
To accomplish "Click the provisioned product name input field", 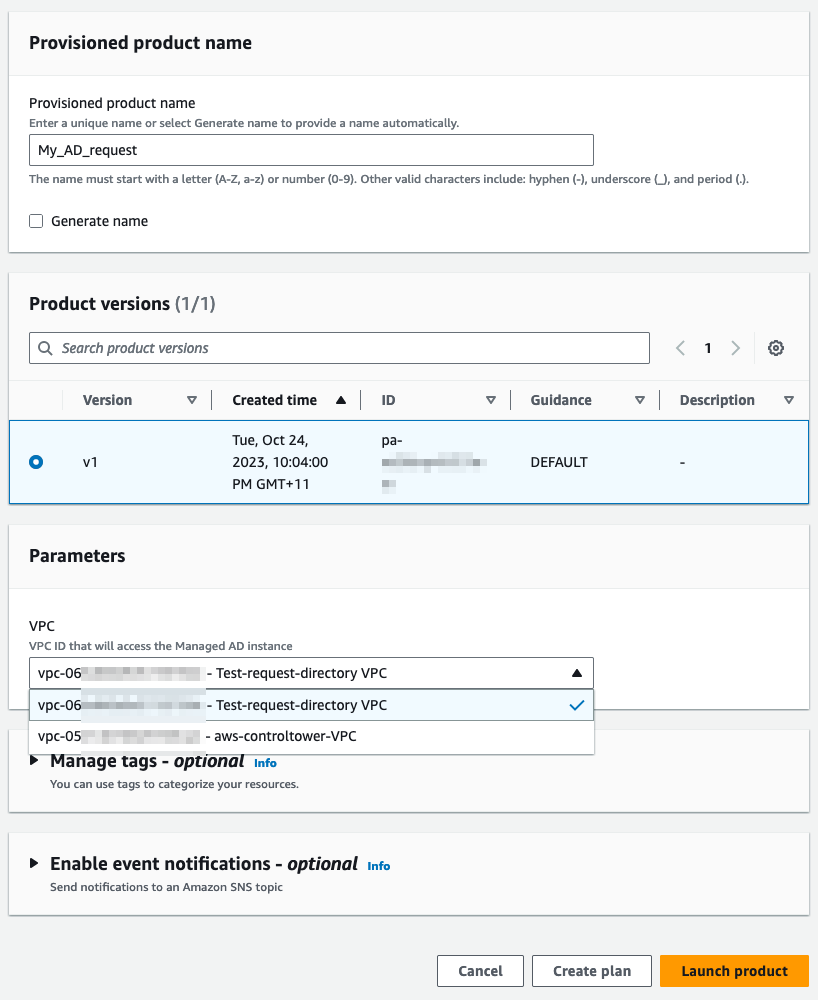I will pyautogui.click(x=310, y=150).
